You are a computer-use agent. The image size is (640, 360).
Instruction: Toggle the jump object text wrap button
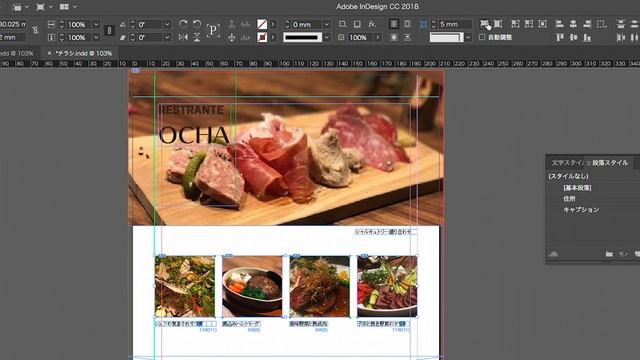[407, 37]
